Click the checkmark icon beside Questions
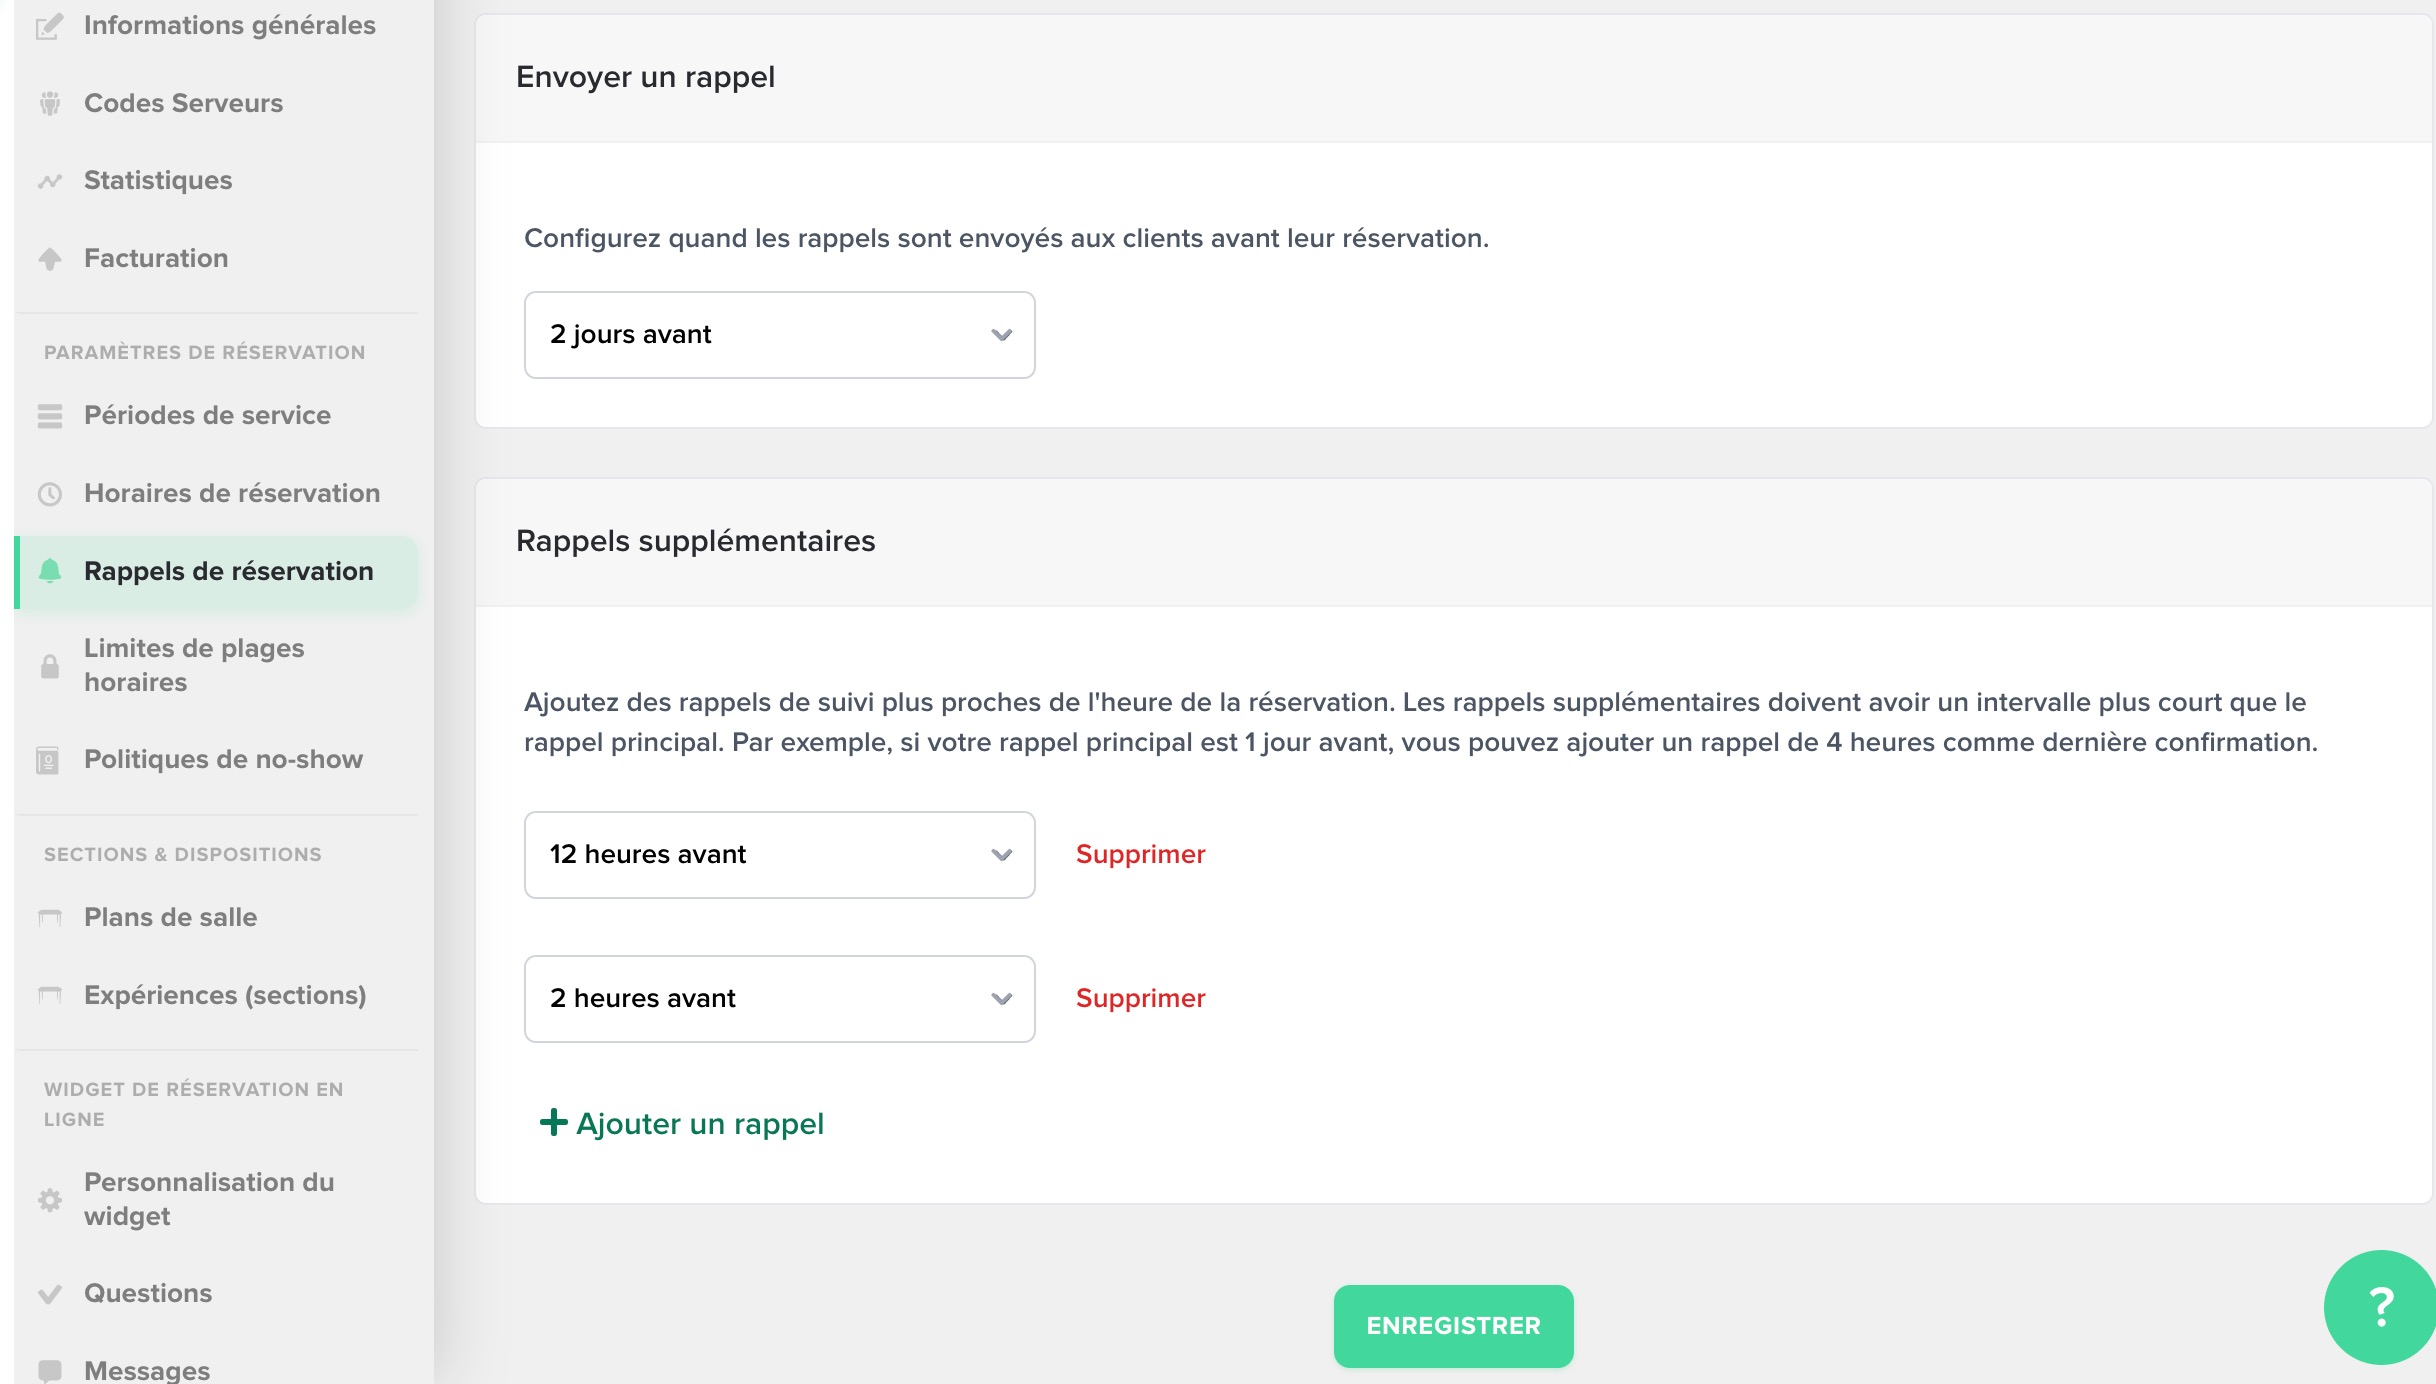Image resolution: width=2436 pixels, height=1384 pixels. tap(50, 1294)
